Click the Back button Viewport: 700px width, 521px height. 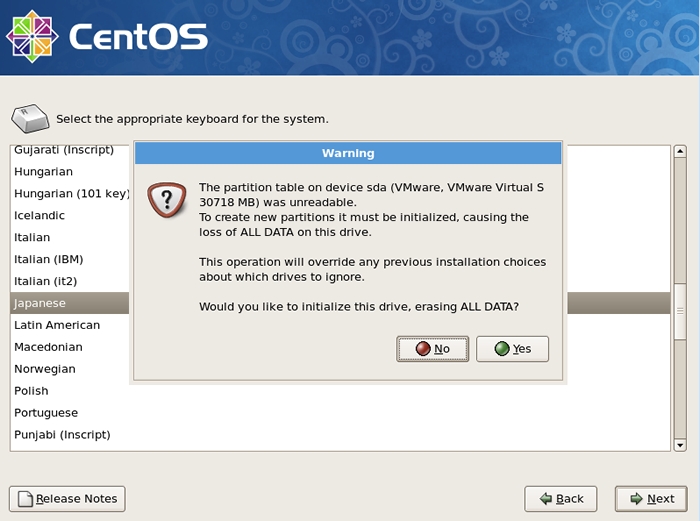pyautogui.click(x=560, y=499)
